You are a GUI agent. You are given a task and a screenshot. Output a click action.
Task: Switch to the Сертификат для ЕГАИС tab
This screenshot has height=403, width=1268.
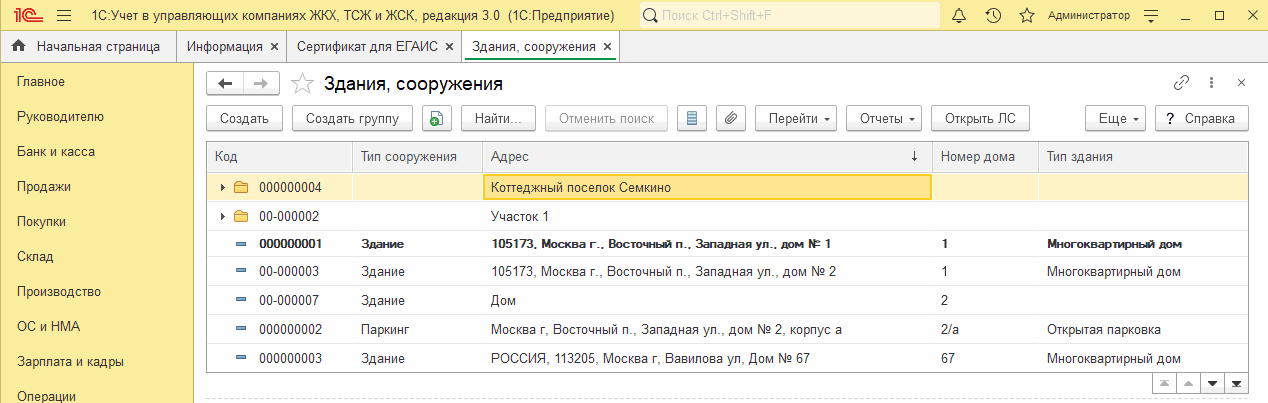click(363, 47)
